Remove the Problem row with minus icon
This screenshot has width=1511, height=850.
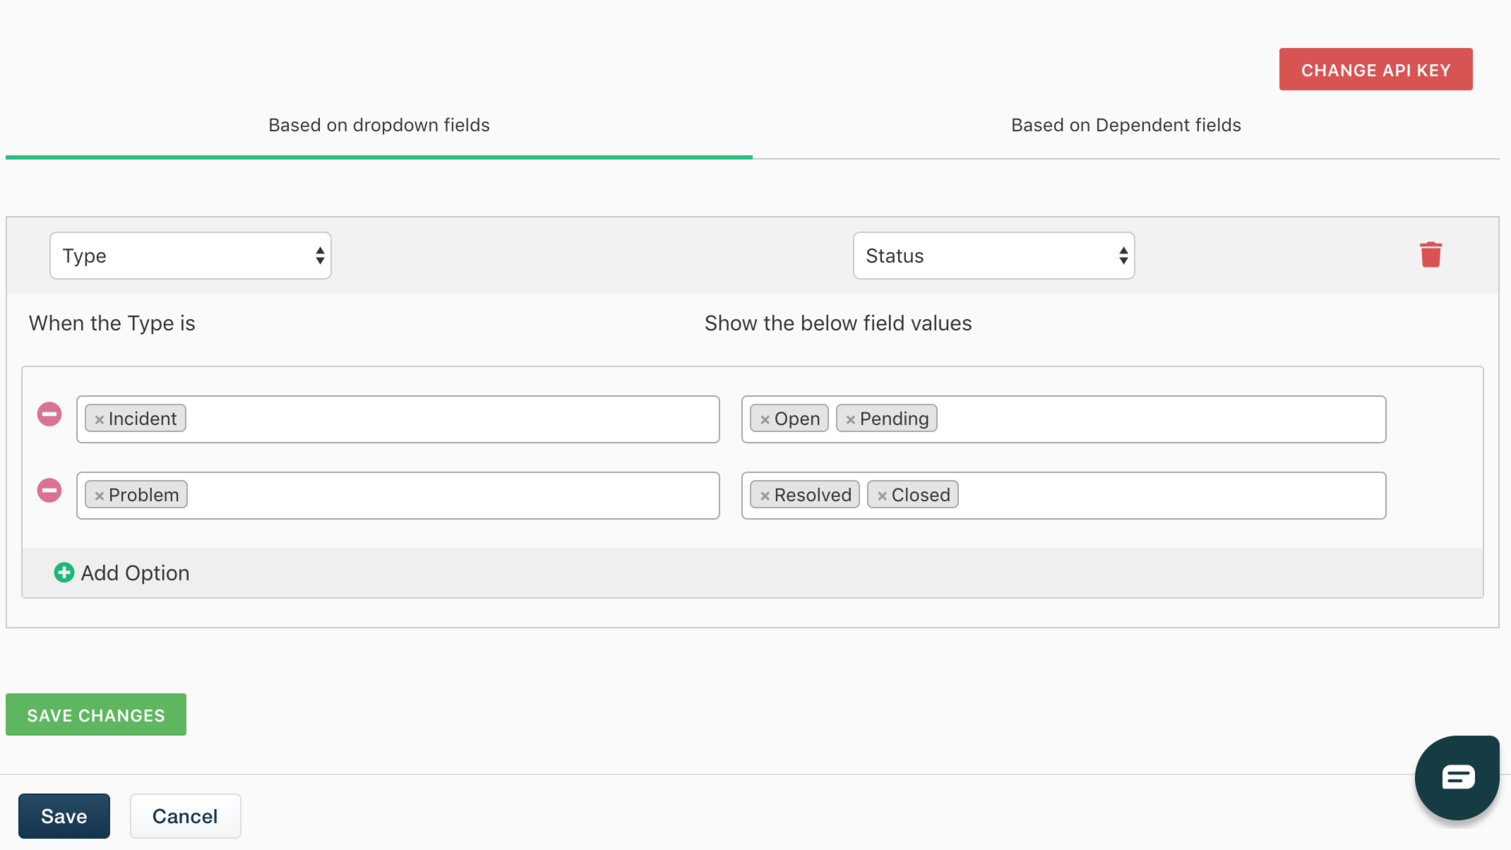[49, 490]
